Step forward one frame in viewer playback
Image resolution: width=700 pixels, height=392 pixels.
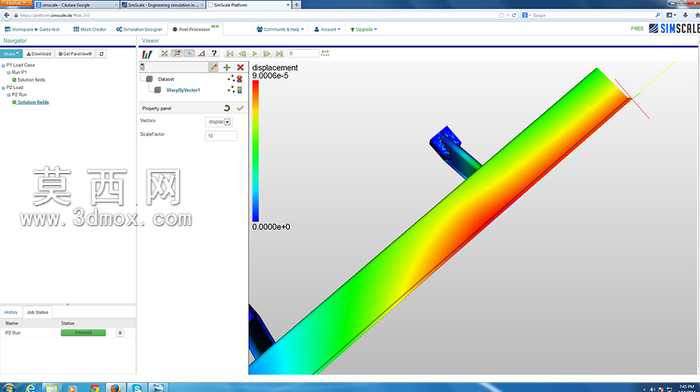[x=267, y=54]
